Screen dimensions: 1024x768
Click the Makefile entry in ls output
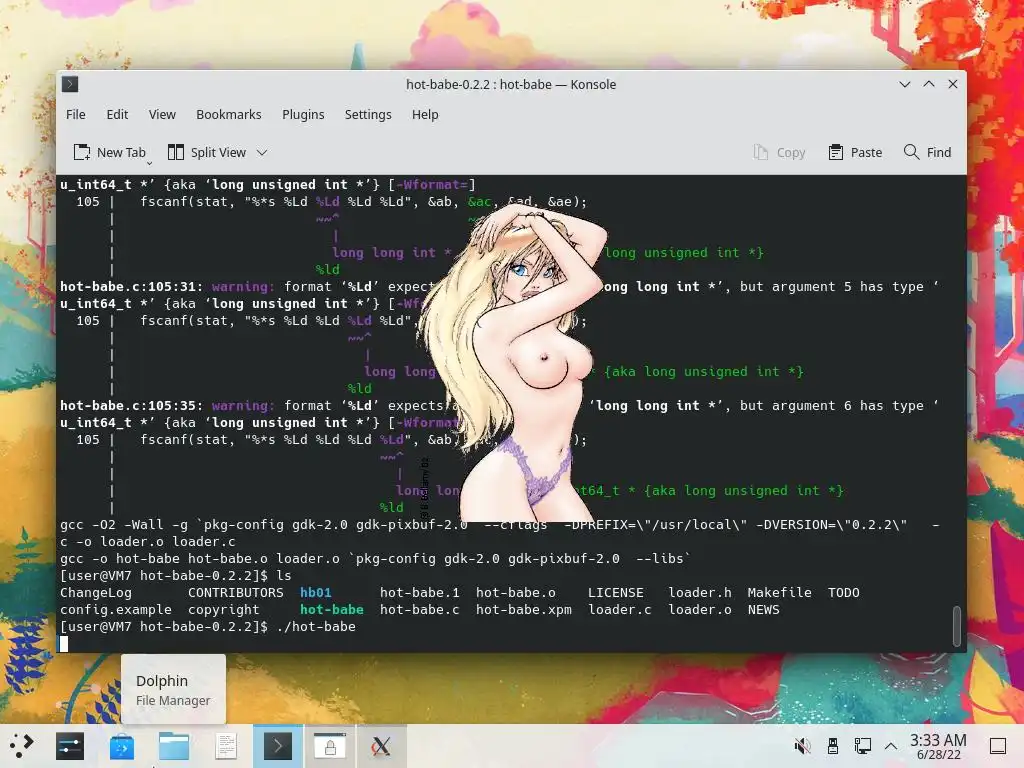779,592
